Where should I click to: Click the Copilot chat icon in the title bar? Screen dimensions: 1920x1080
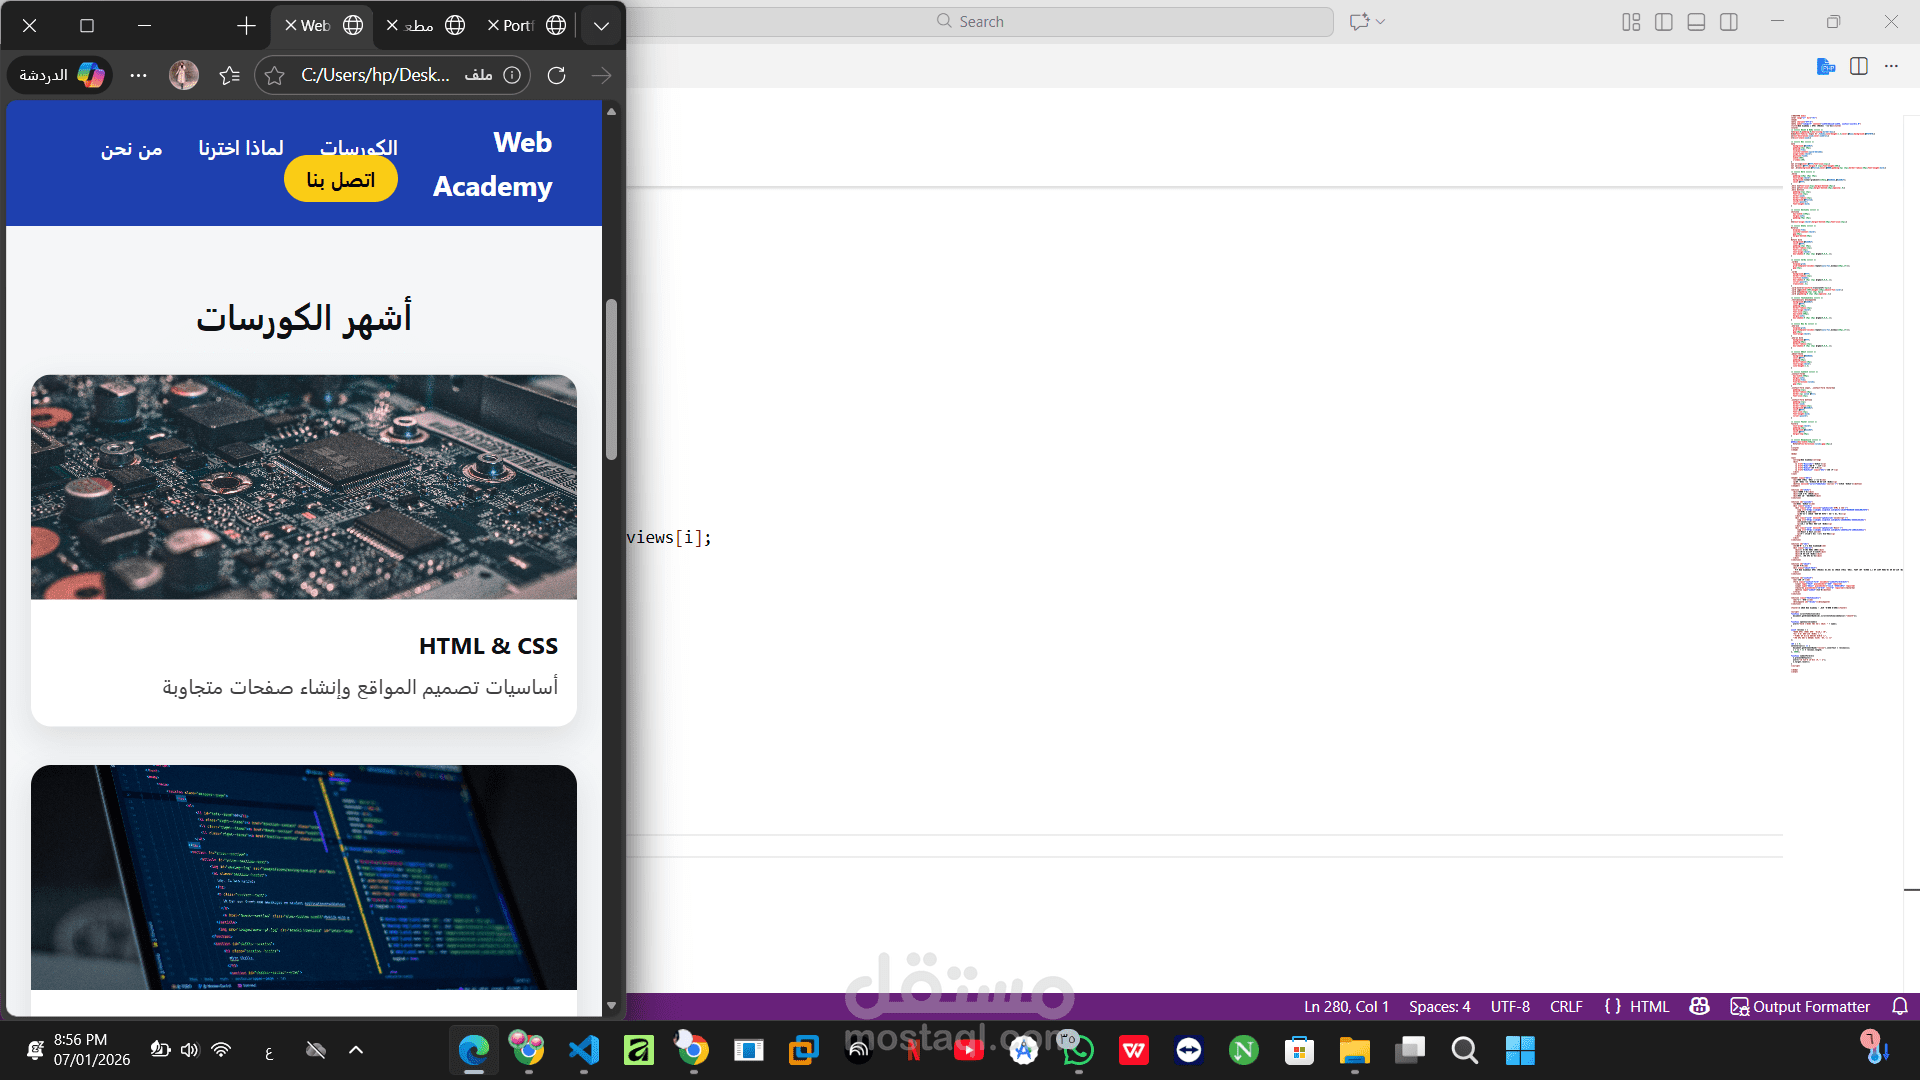click(x=1359, y=21)
